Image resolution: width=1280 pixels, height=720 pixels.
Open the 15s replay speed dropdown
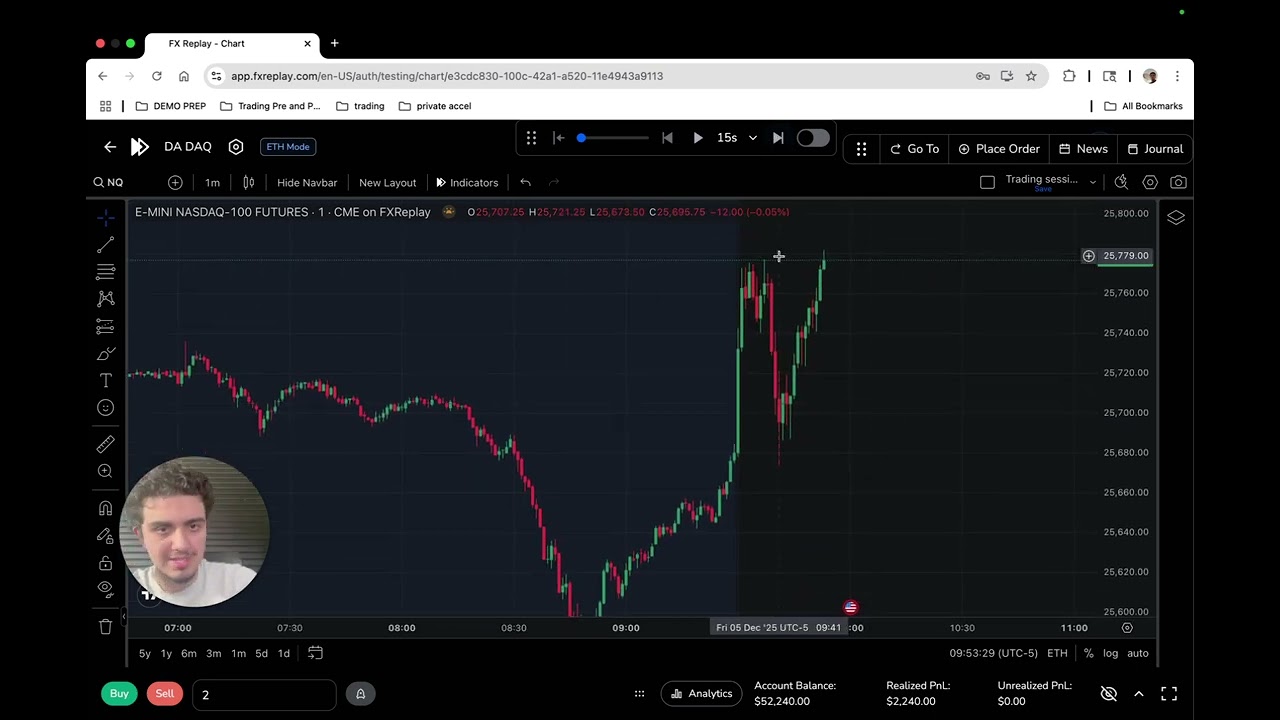[737, 138]
